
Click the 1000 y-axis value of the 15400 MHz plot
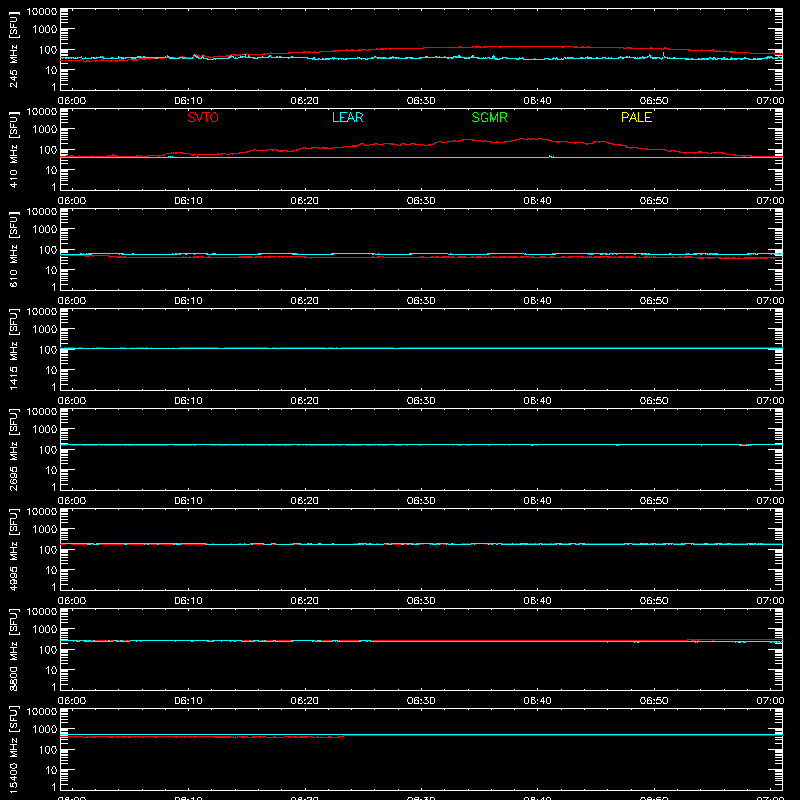tap(45, 730)
